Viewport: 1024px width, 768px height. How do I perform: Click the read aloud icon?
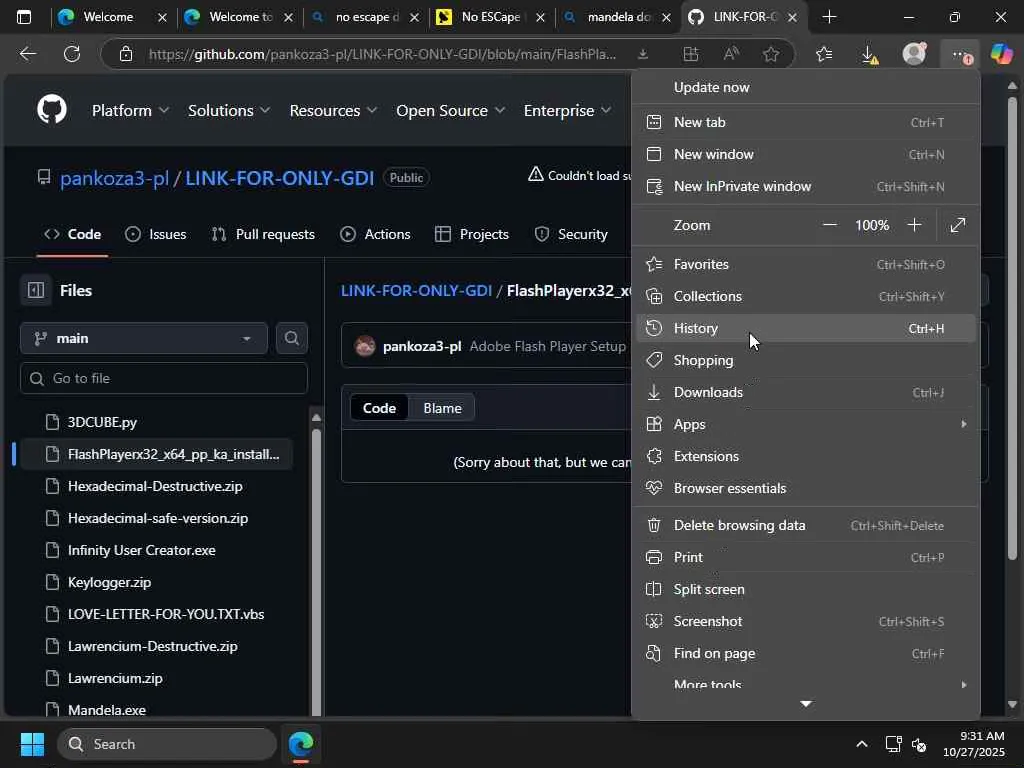coord(731,54)
